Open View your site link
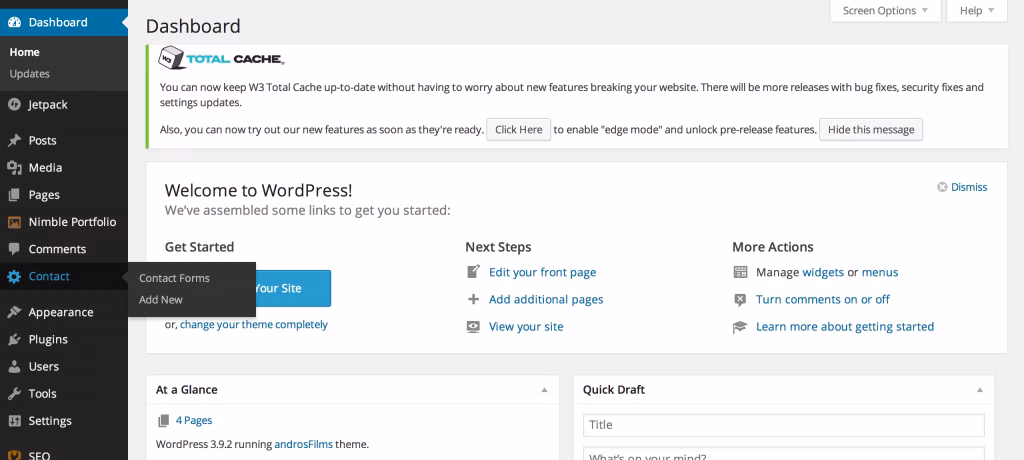1024x460 pixels. point(526,327)
